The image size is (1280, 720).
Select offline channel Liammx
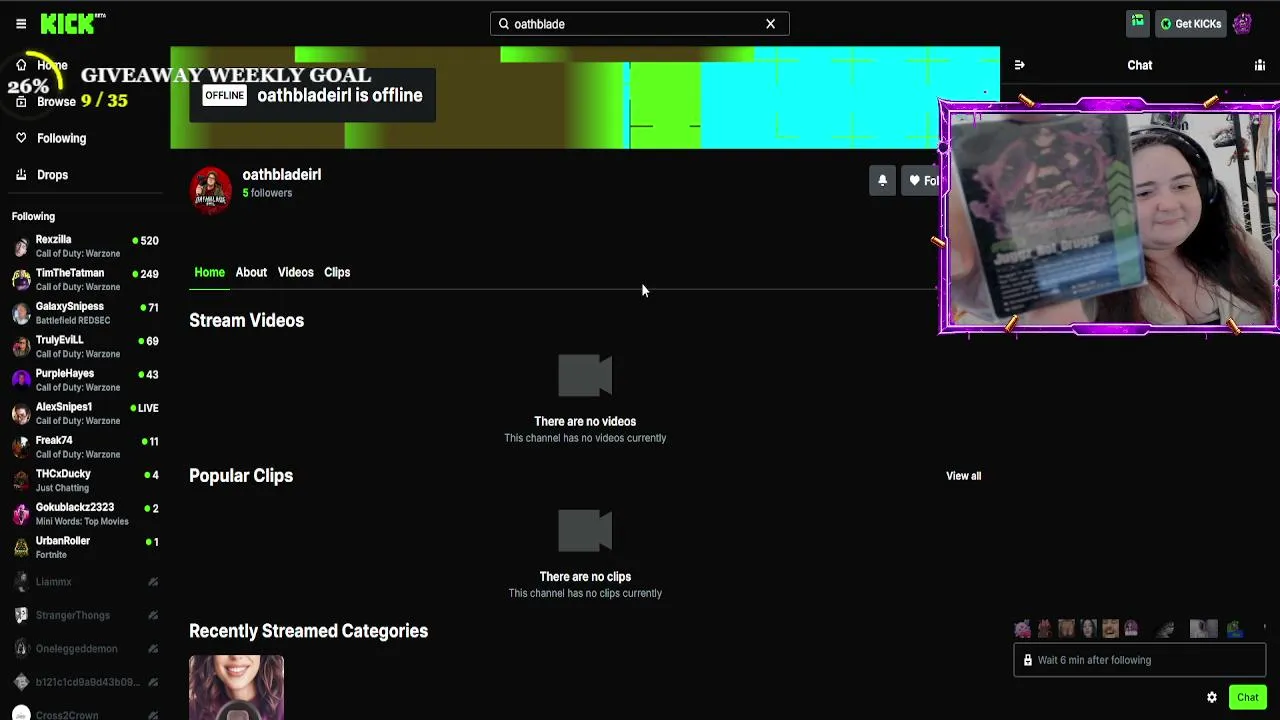(85, 582)
